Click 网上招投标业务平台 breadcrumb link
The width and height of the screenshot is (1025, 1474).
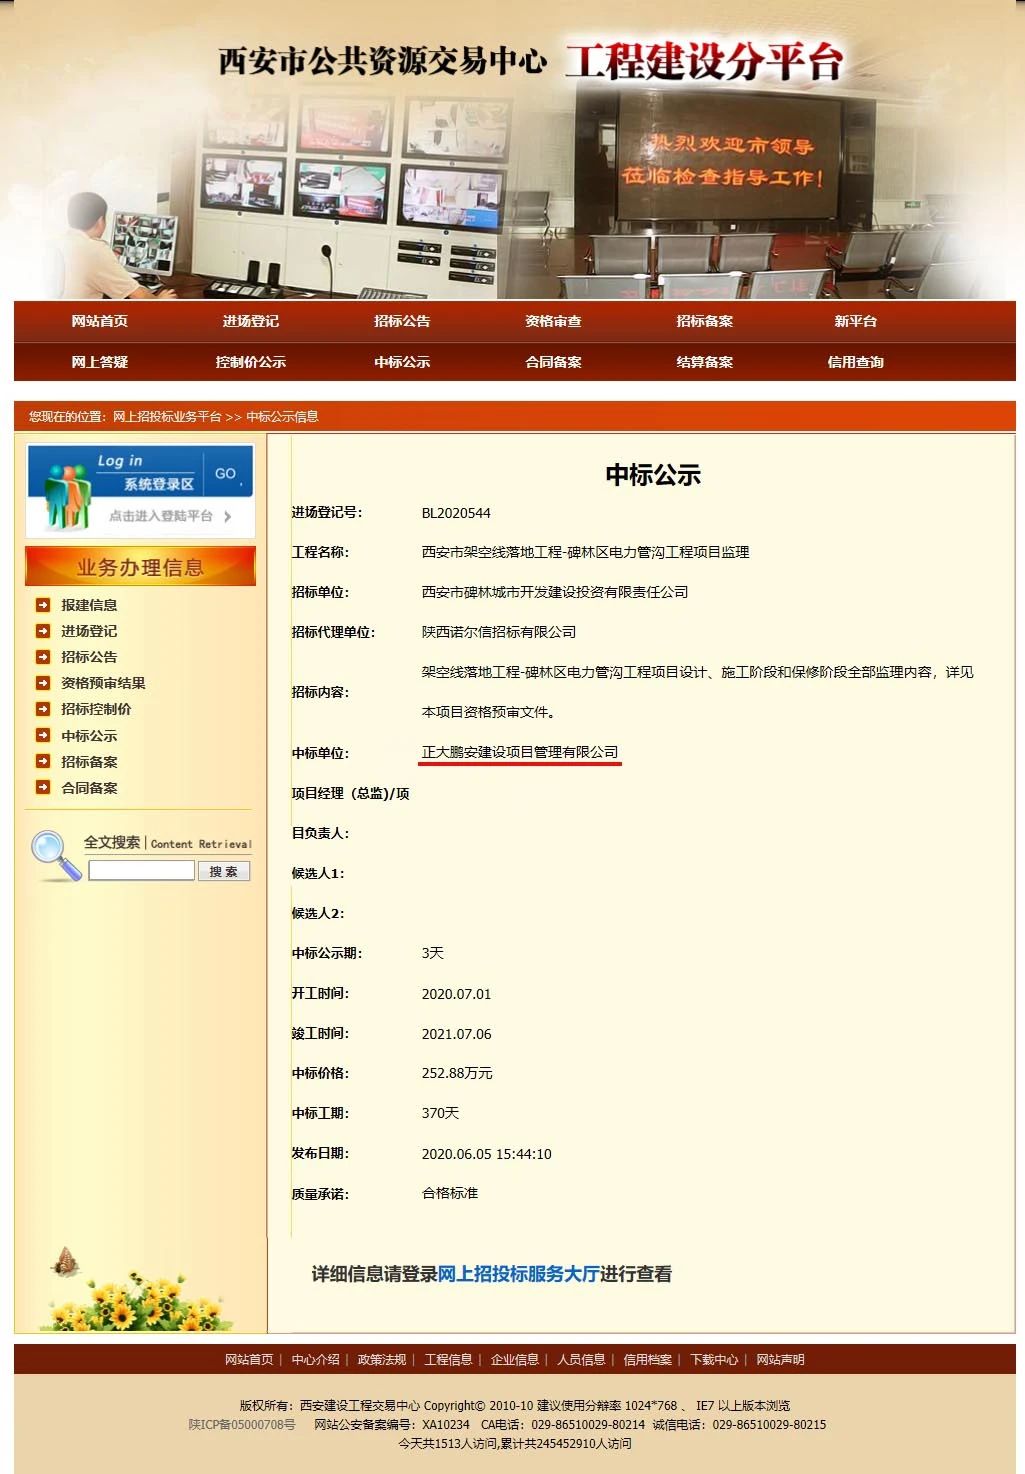tap(167, 417)
